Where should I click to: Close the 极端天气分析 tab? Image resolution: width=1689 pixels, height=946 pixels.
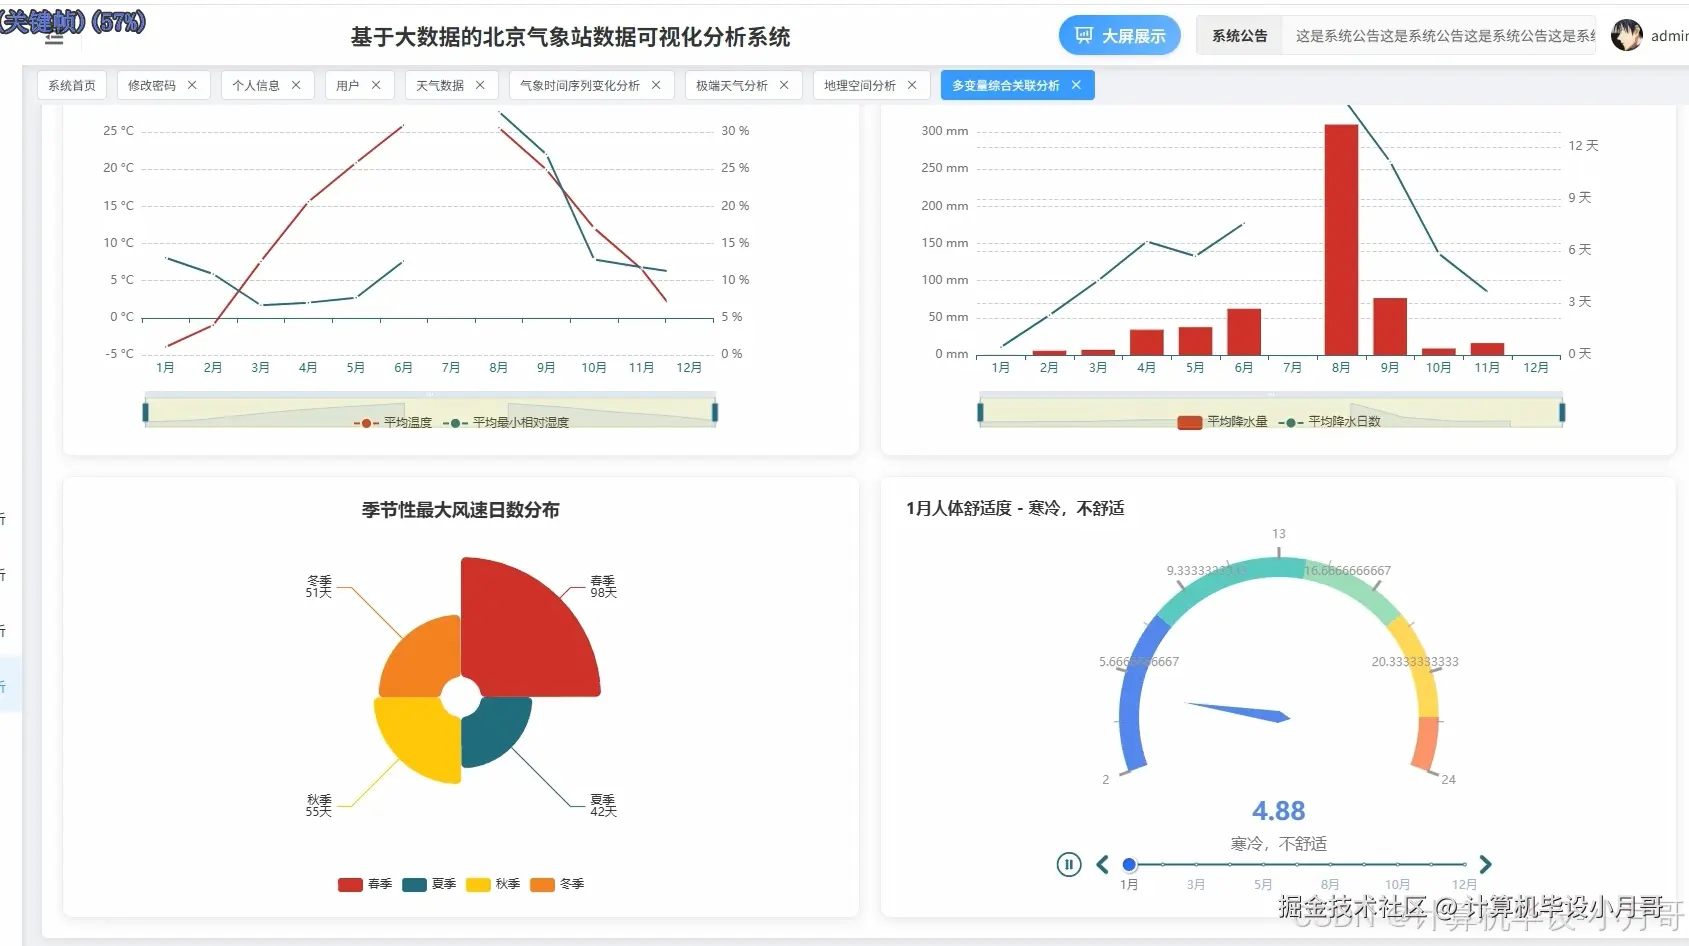(x=784, y=85)
